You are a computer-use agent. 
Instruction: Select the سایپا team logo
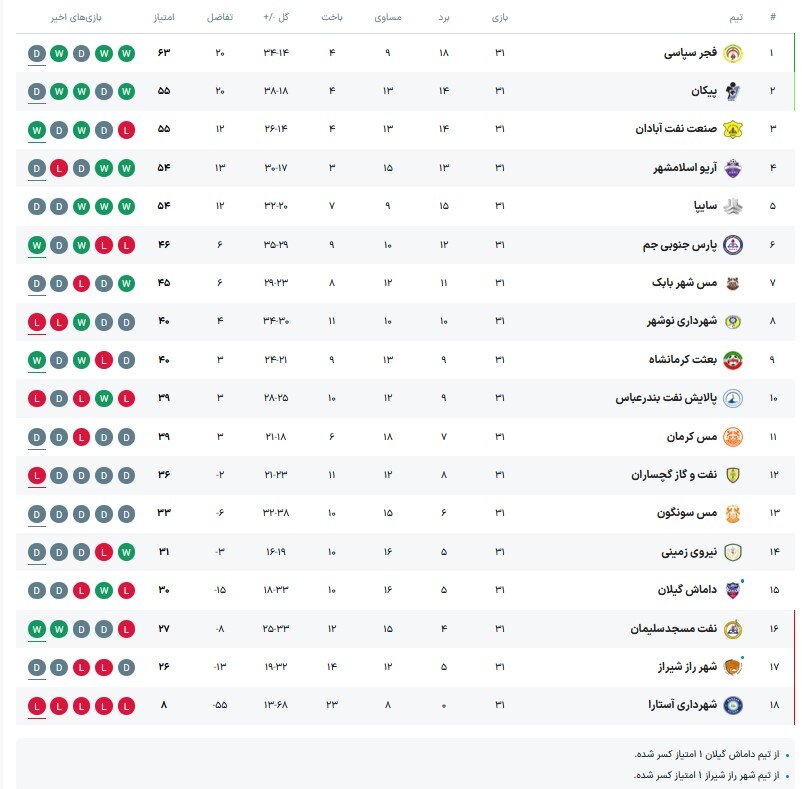point(733,206)
